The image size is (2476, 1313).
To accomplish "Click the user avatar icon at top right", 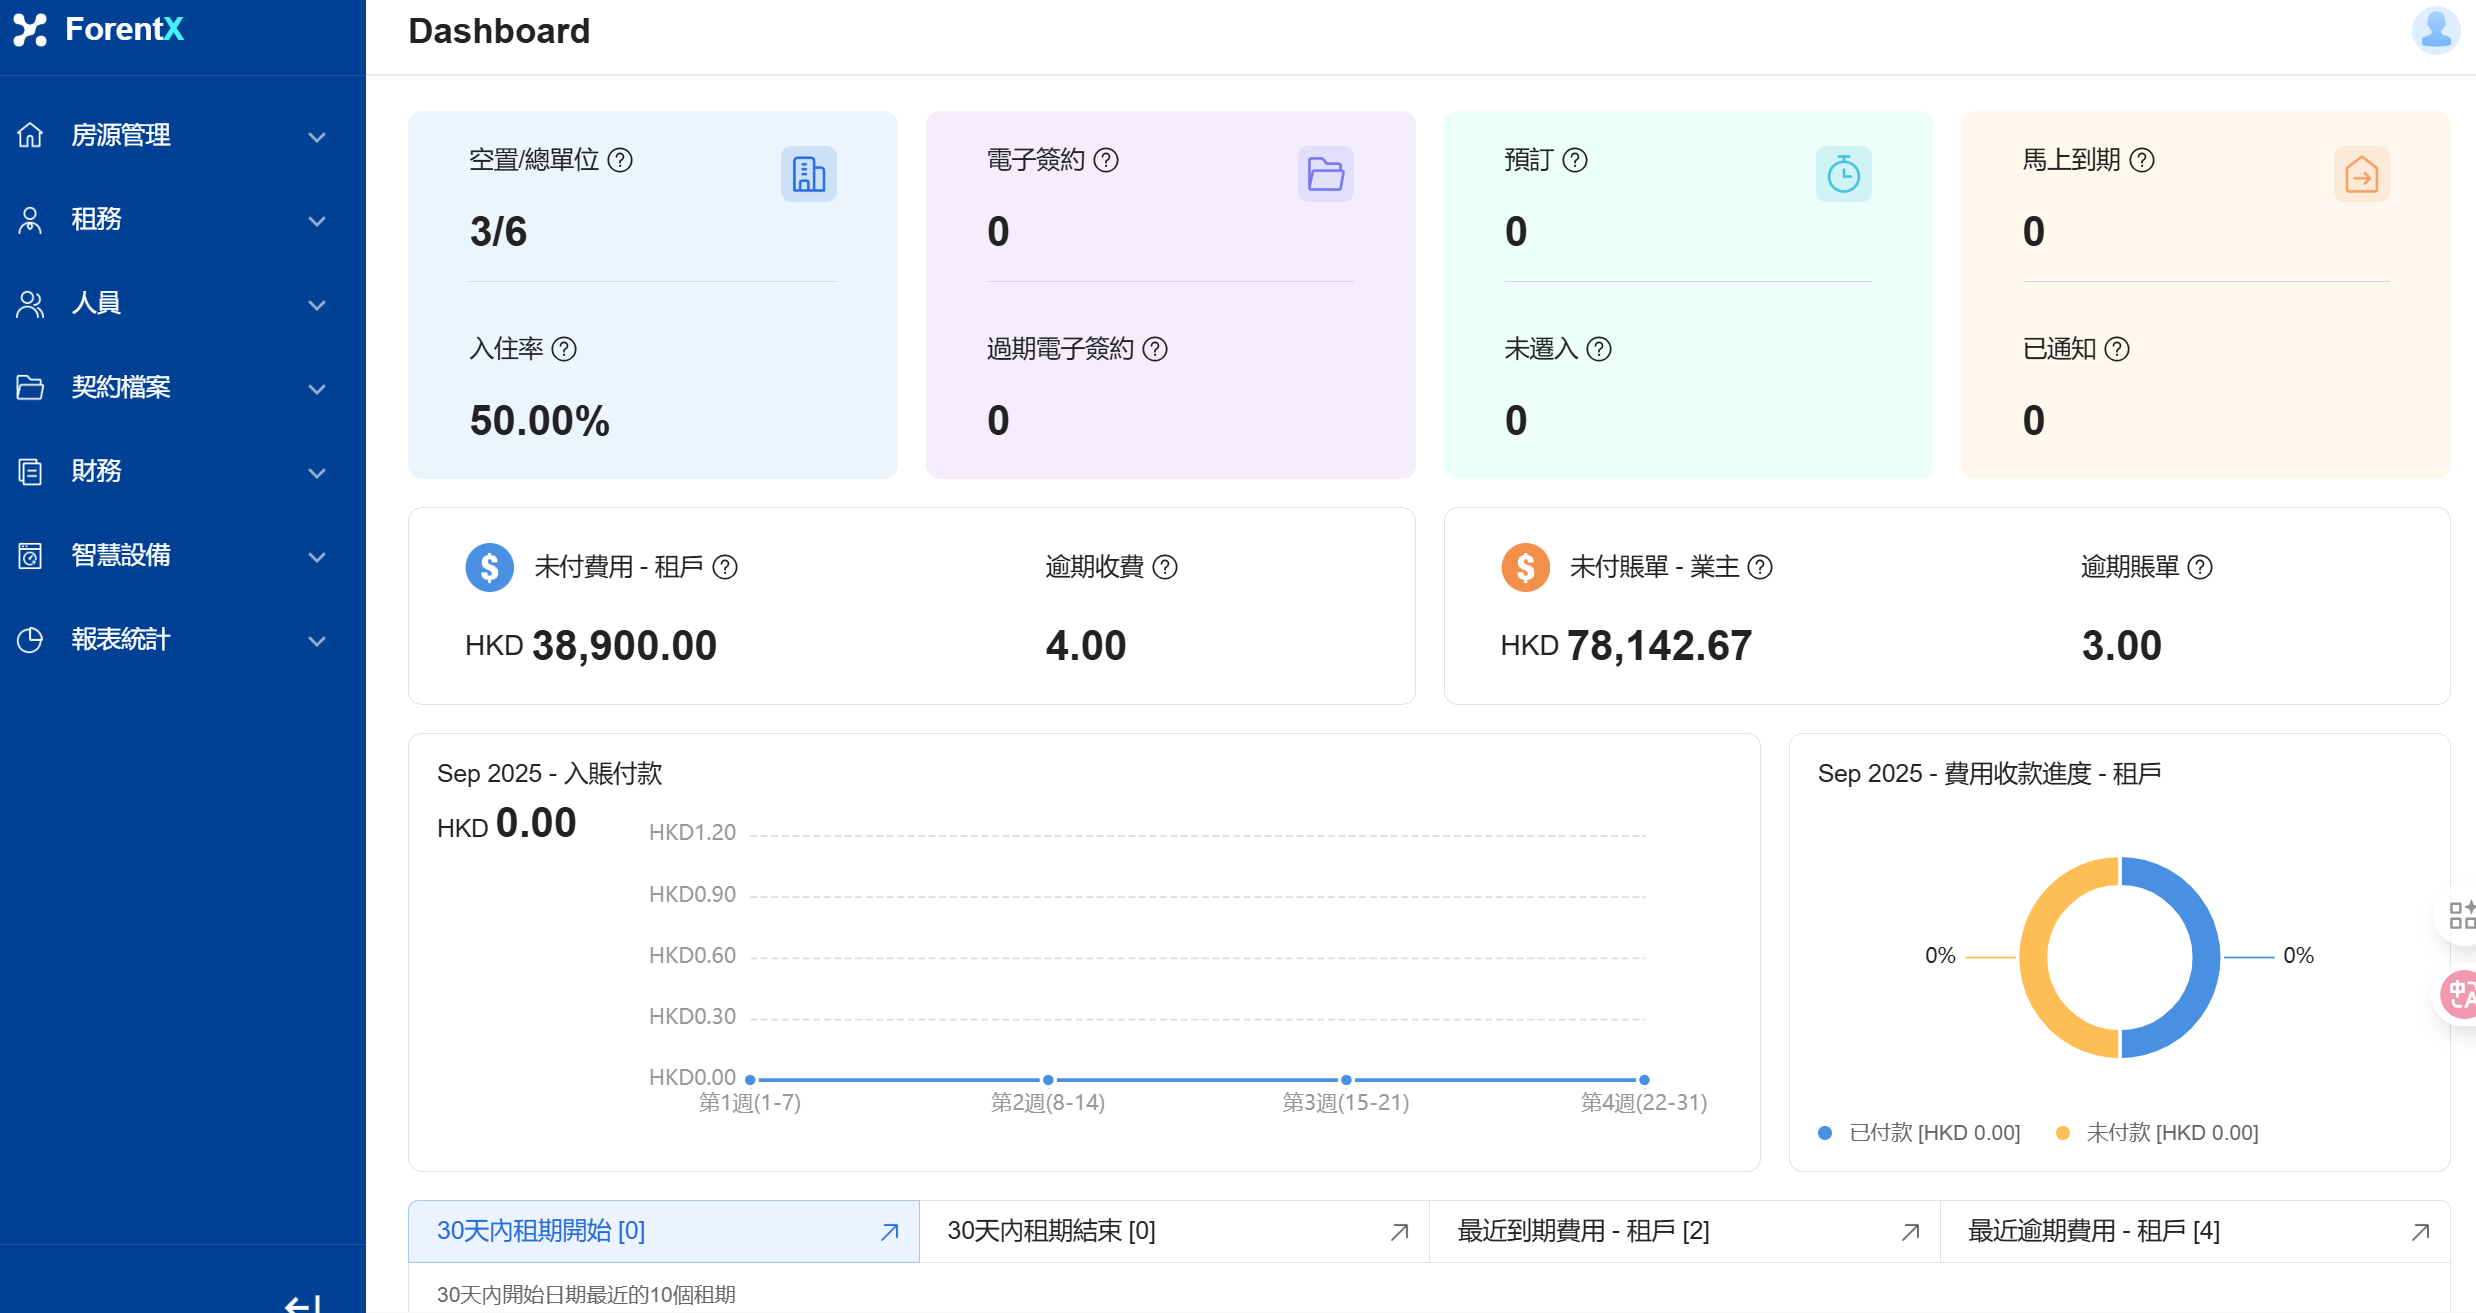I will point(2435,30).
